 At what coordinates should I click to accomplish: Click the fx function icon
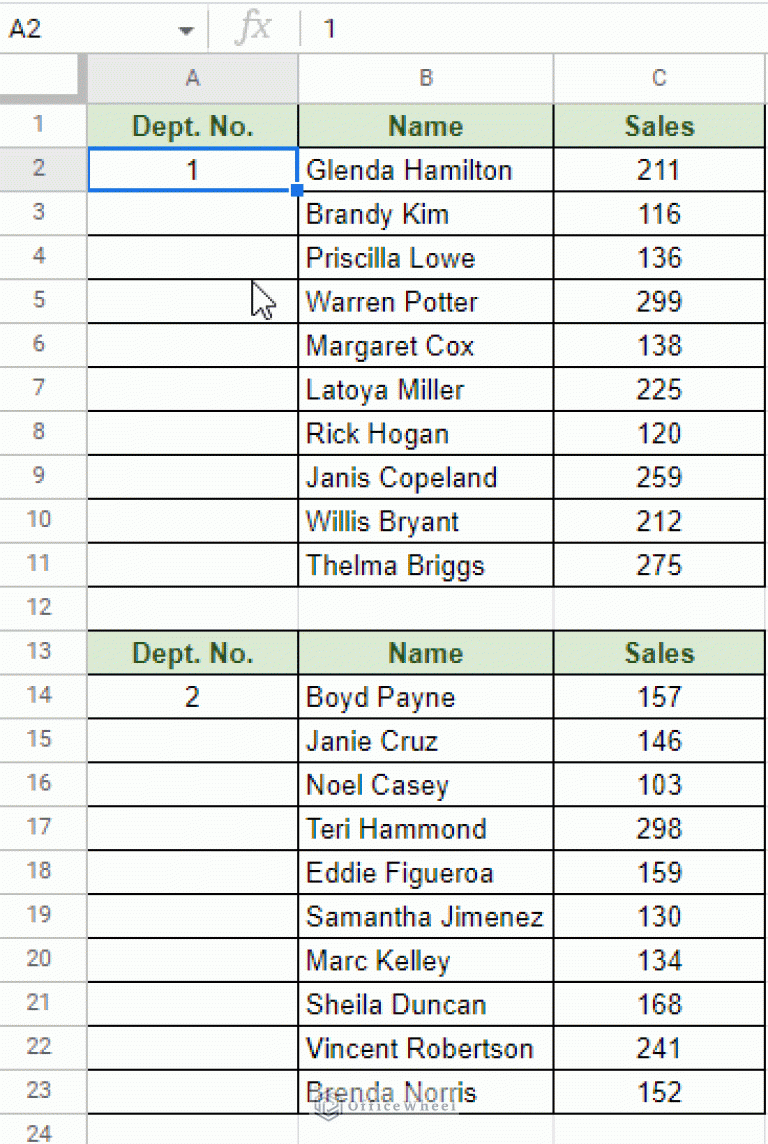pos(253,29)
